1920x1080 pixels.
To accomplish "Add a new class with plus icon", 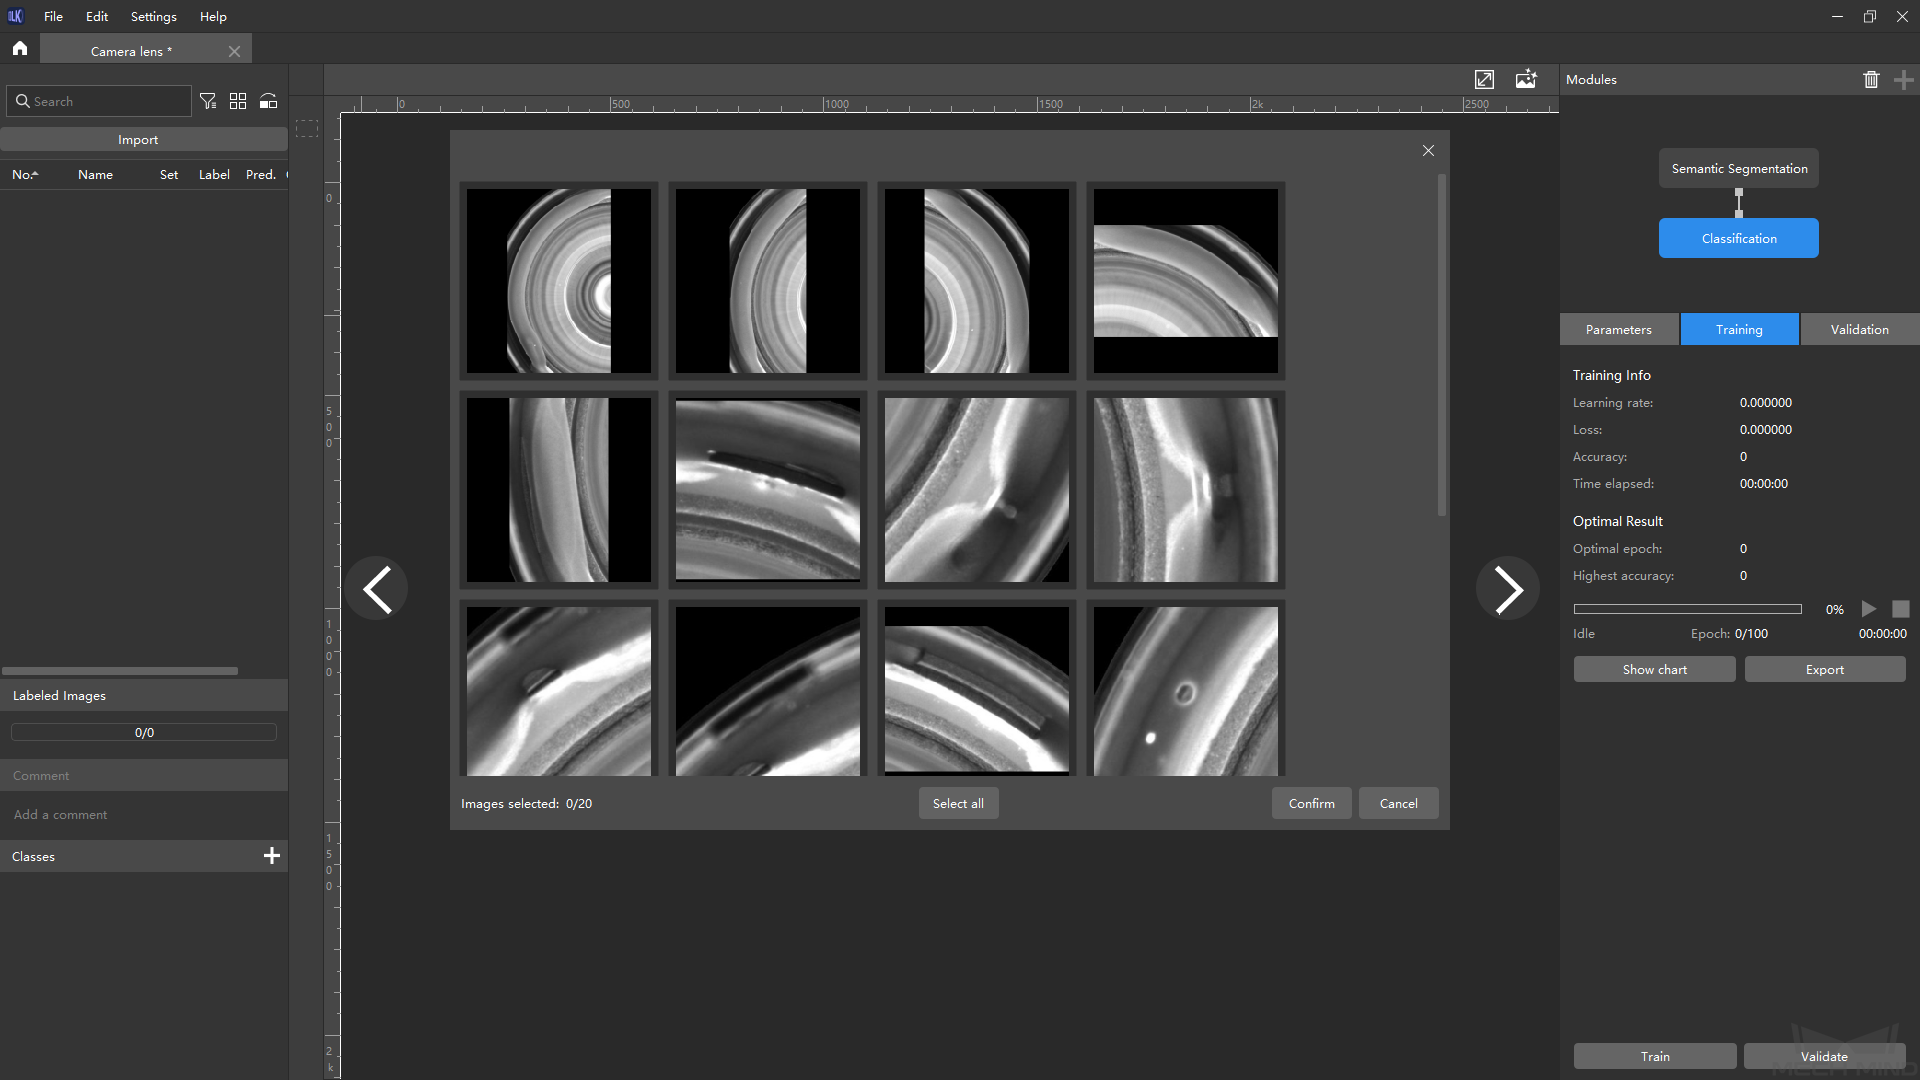I will click(x=272, y=856).
